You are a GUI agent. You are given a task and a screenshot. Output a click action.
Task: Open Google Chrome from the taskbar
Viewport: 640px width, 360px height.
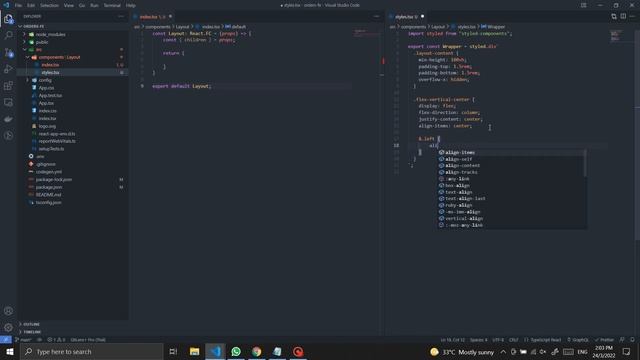click(x=256, y=351)
